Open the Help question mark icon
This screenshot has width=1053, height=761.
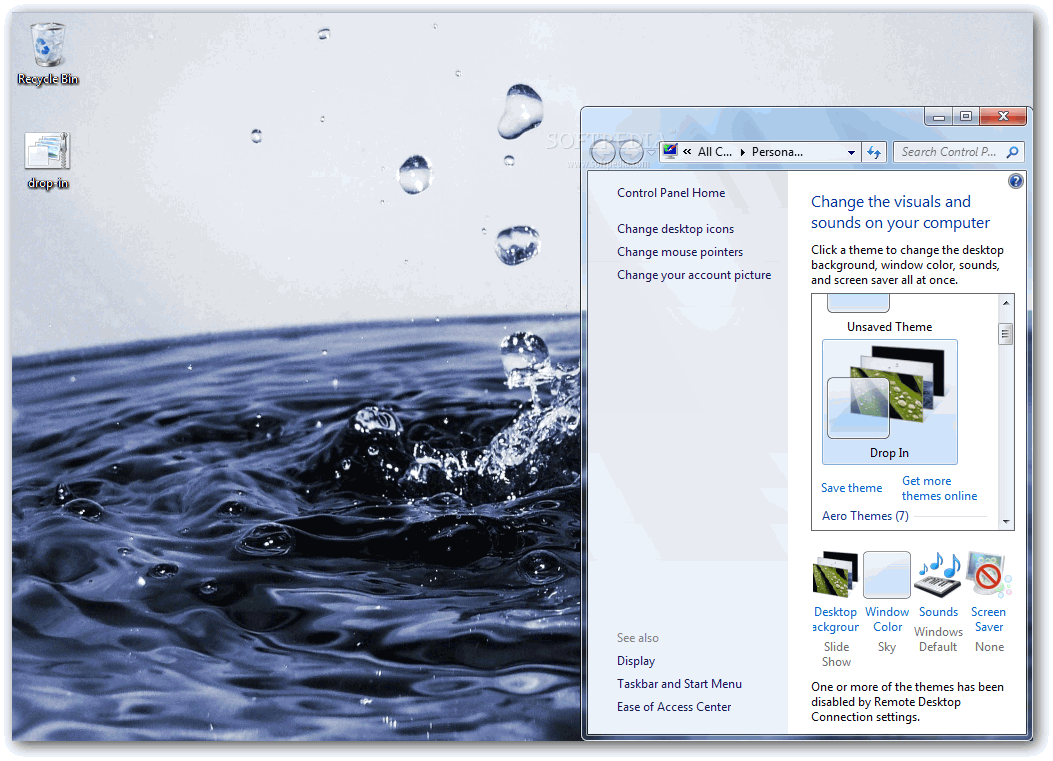tap(1015, 181)
